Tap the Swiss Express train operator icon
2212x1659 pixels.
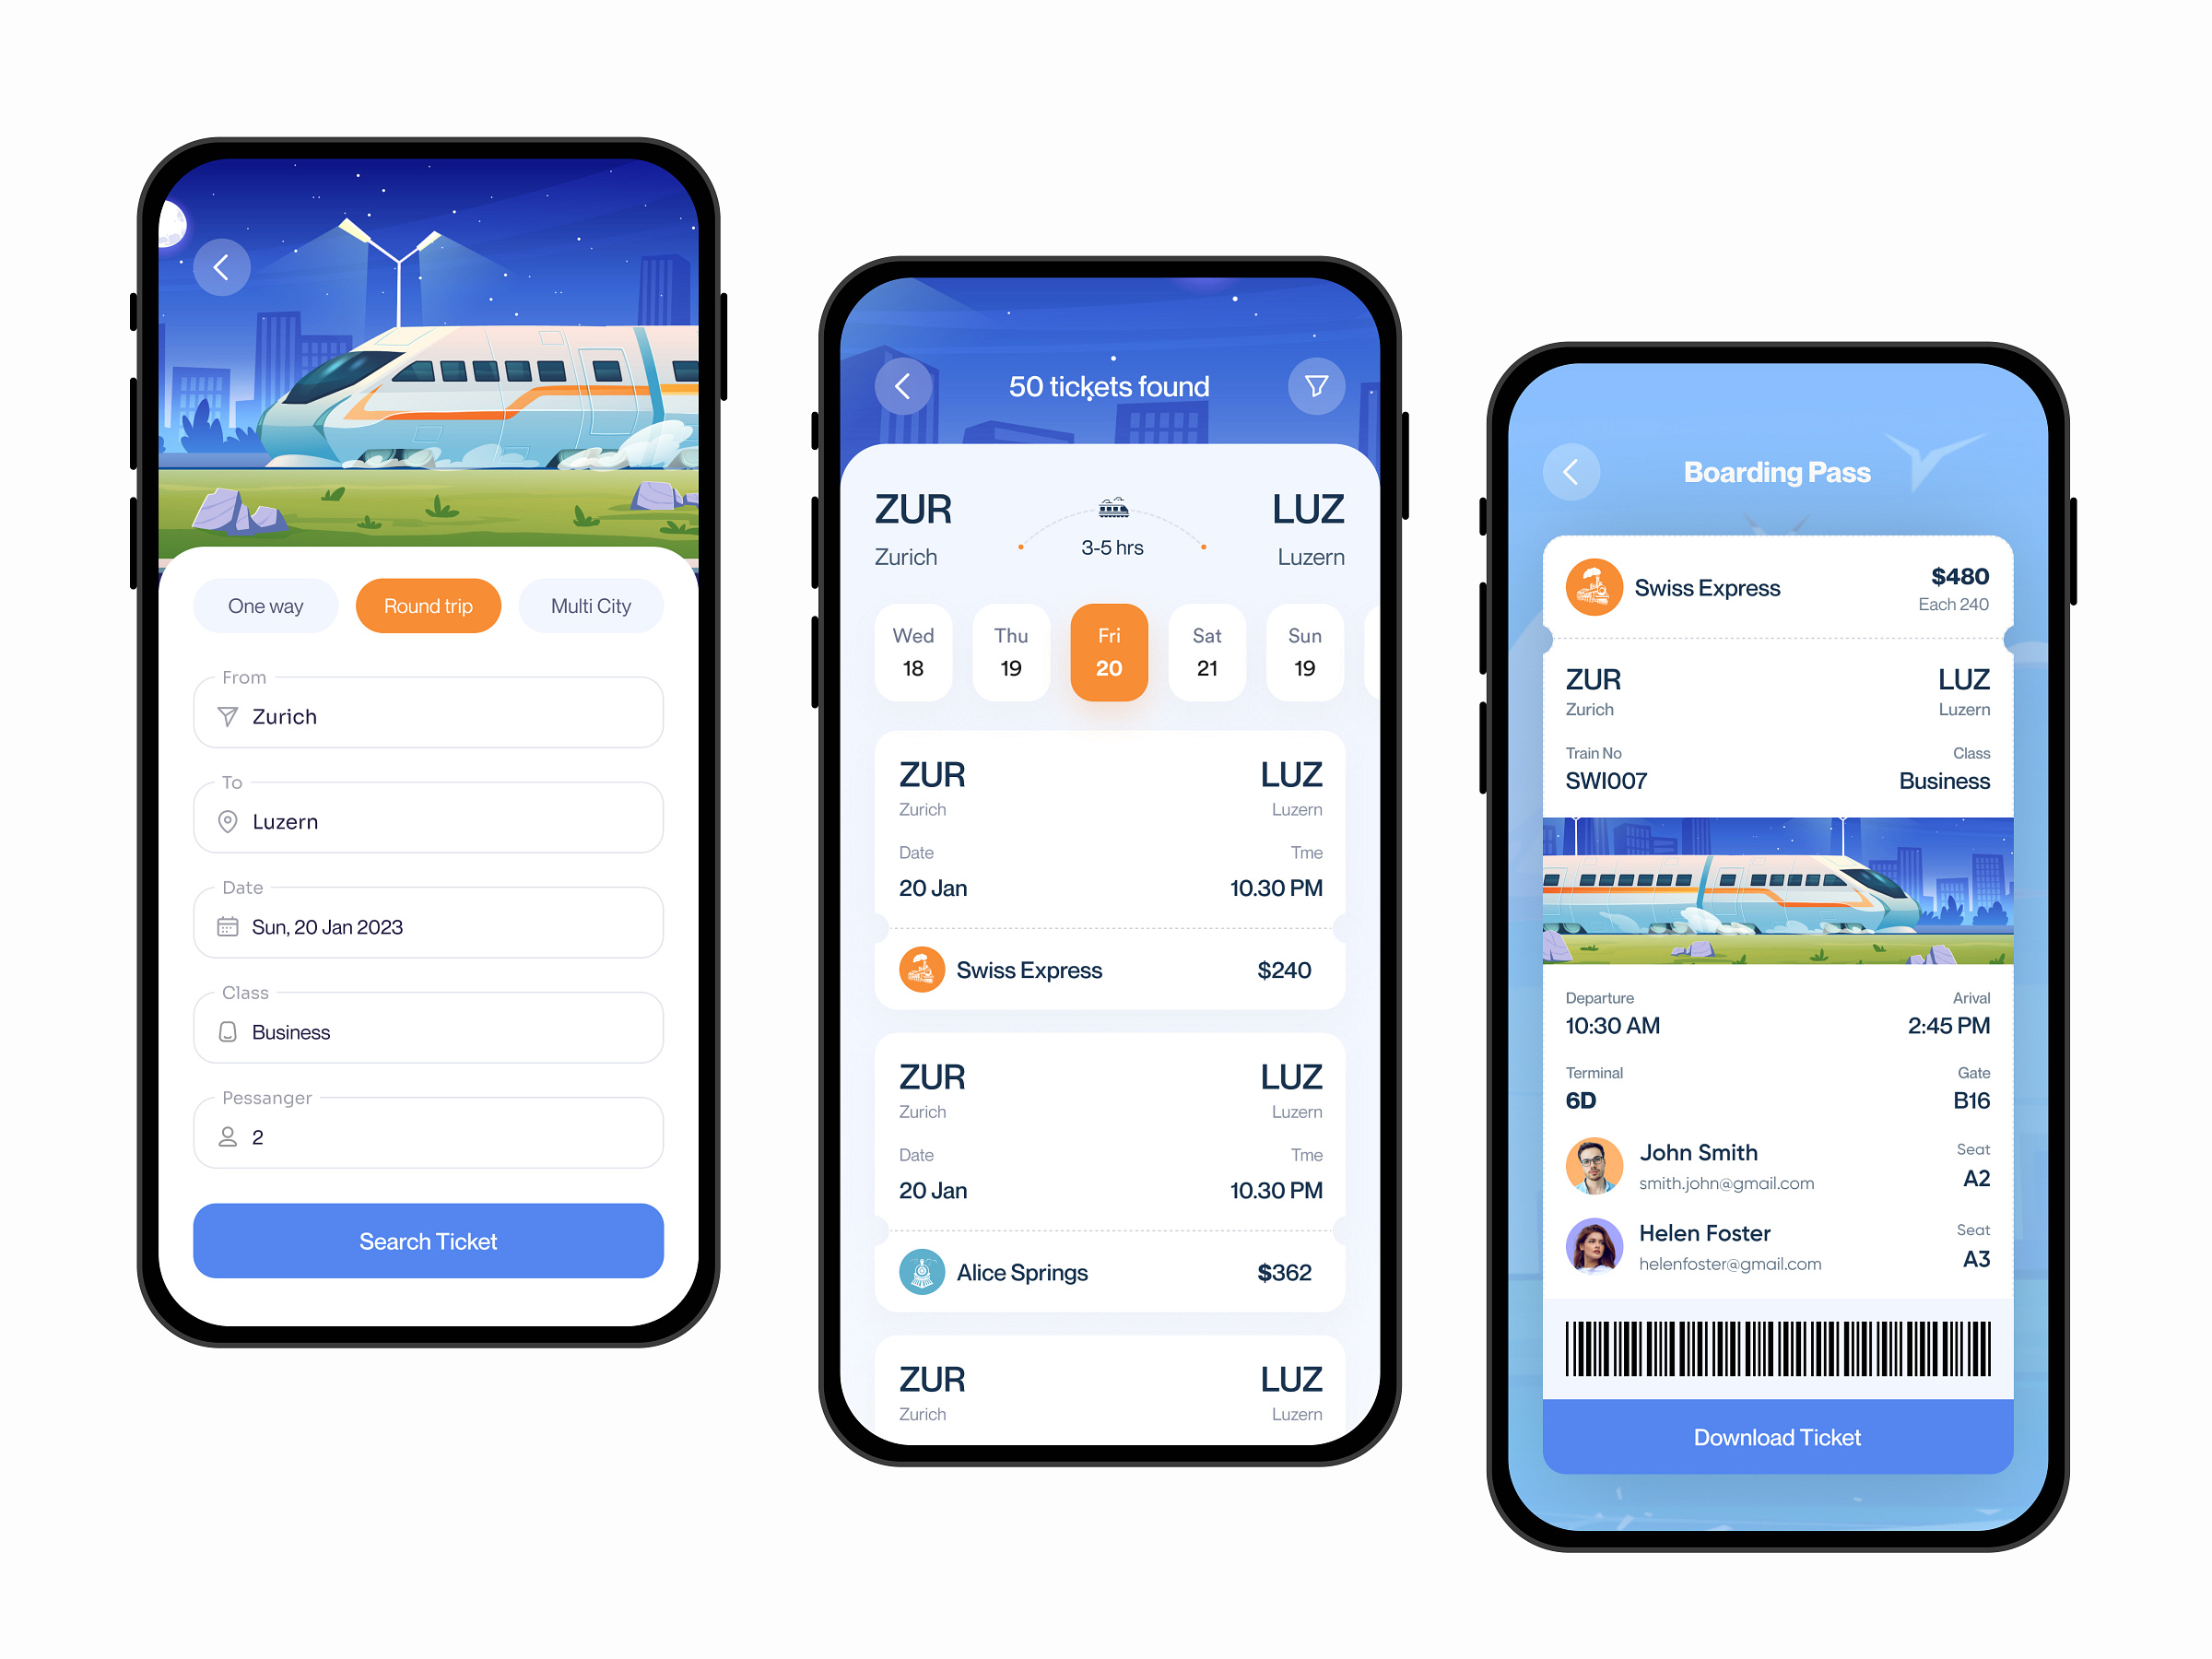pos(920,969)
